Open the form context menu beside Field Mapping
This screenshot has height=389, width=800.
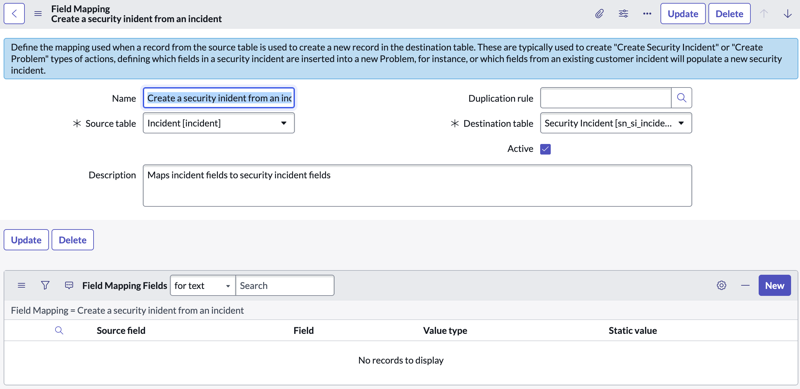[38, 14]
